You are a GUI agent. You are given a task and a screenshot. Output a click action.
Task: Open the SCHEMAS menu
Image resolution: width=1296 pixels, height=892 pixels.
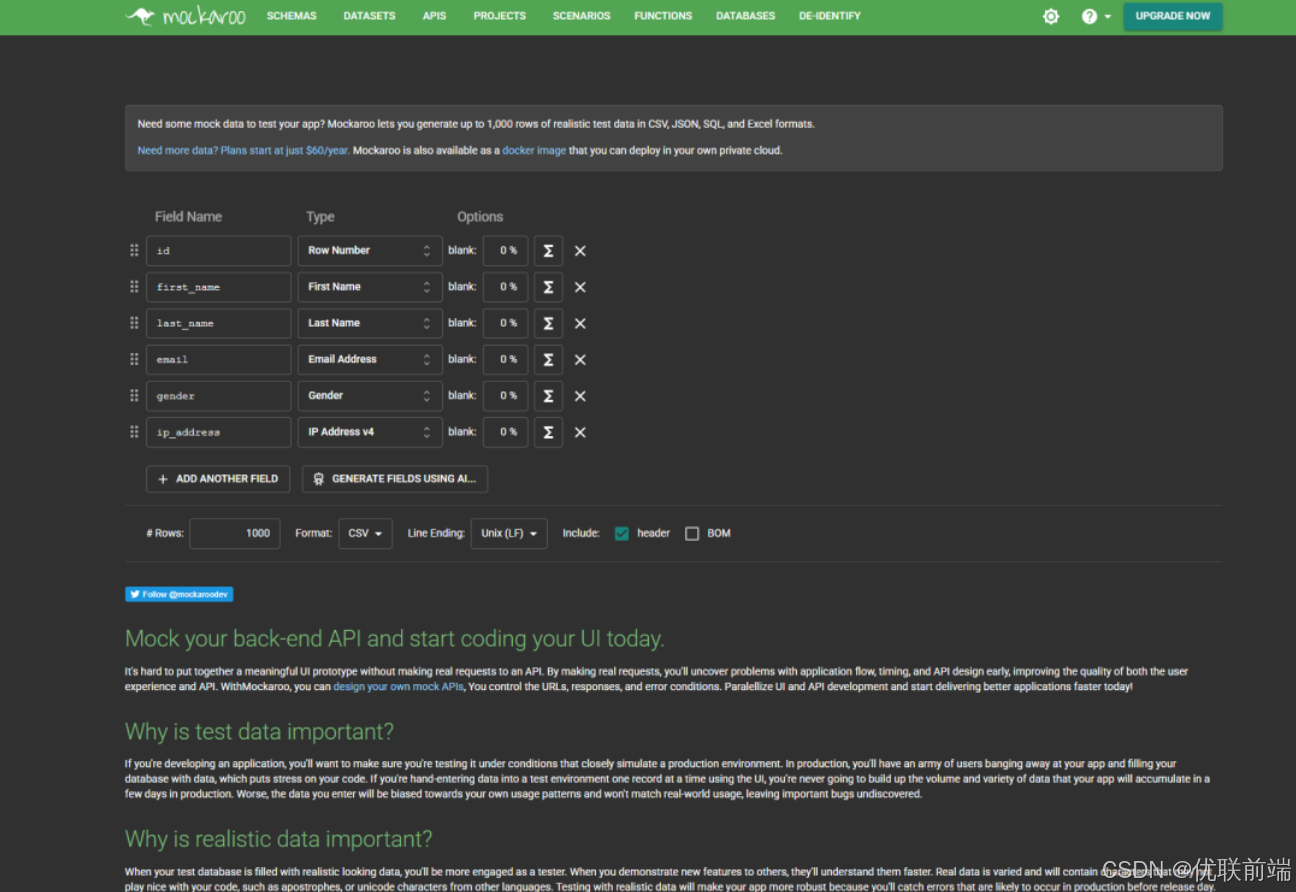coord(292,16)
